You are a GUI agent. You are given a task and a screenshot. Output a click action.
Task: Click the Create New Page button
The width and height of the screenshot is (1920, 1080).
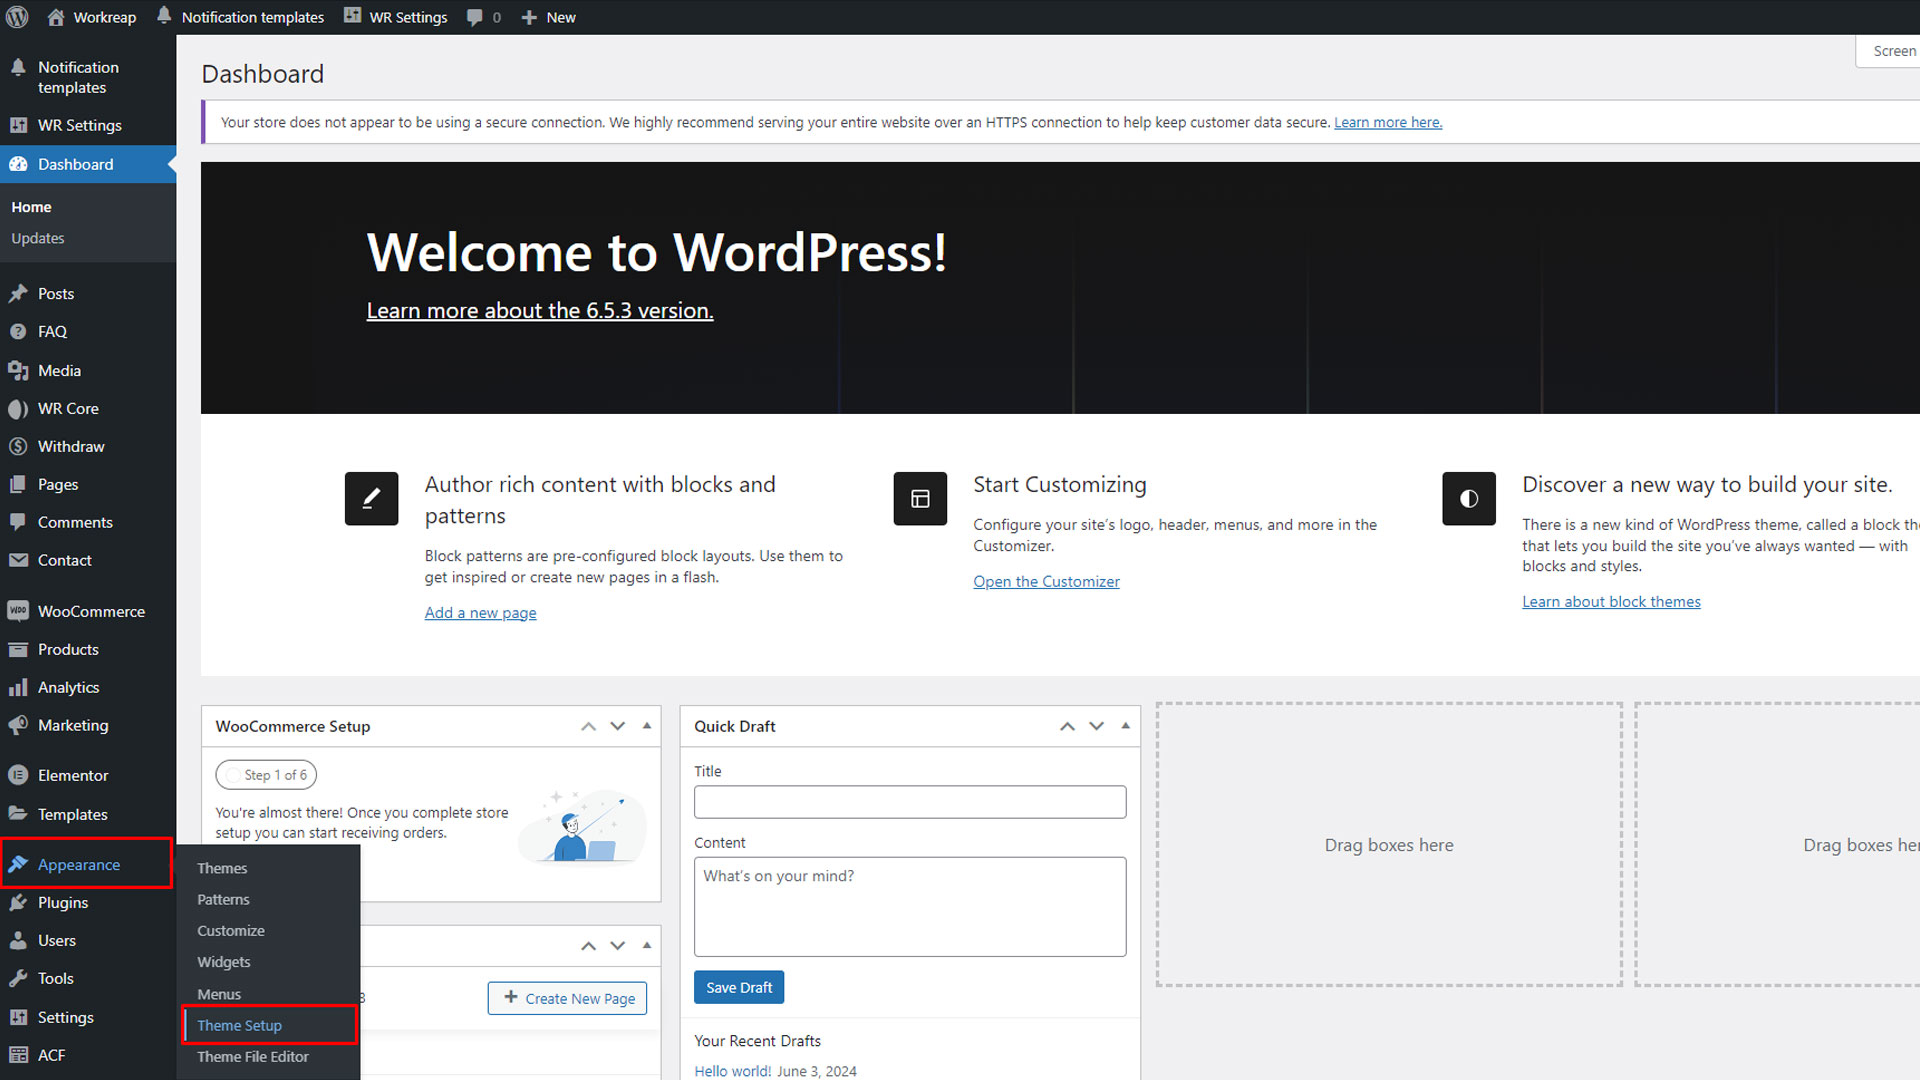pos(568,998)
